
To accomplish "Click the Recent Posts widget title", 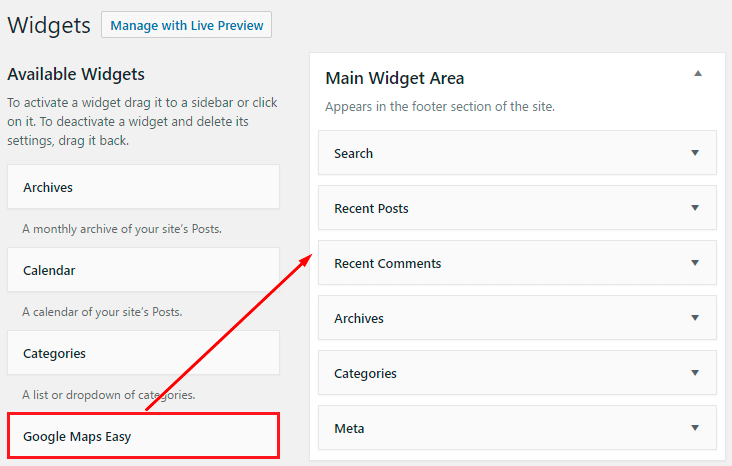I will [371, 209].
